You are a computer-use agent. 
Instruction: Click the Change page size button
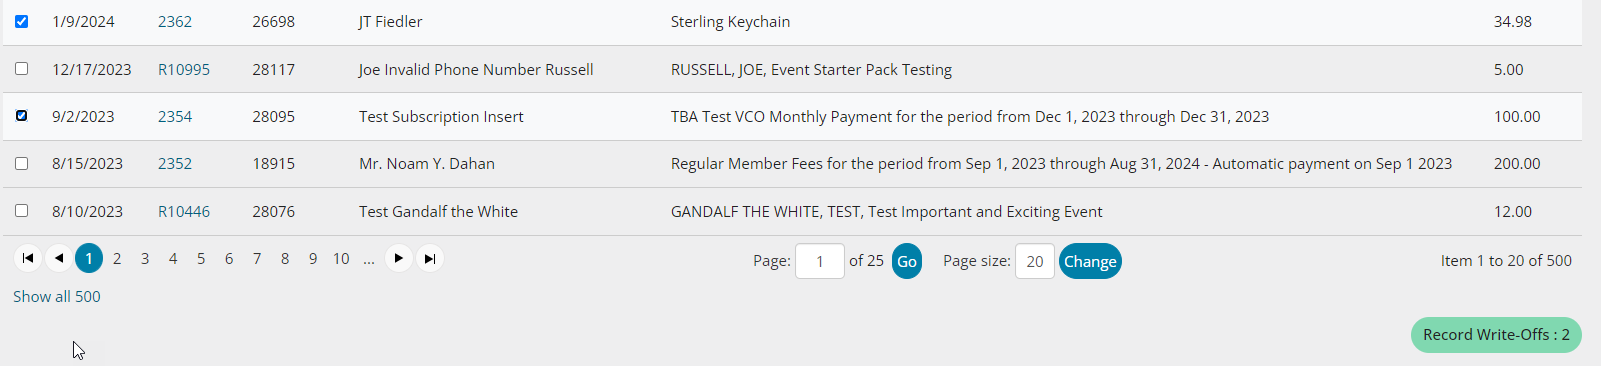tap(1090, 261)
